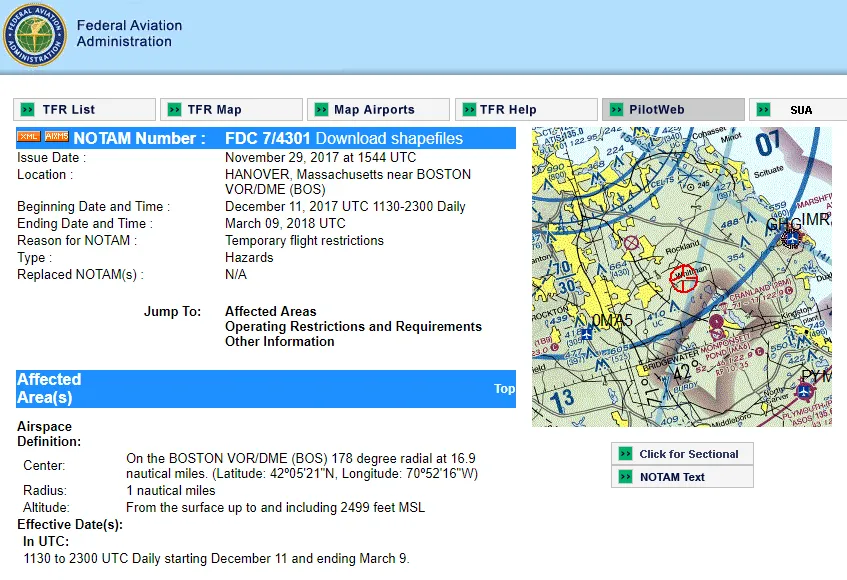Click the FAA seal logo
This screenshot has height=580, width=847.
pyautogui.click(x=35, y=34)
